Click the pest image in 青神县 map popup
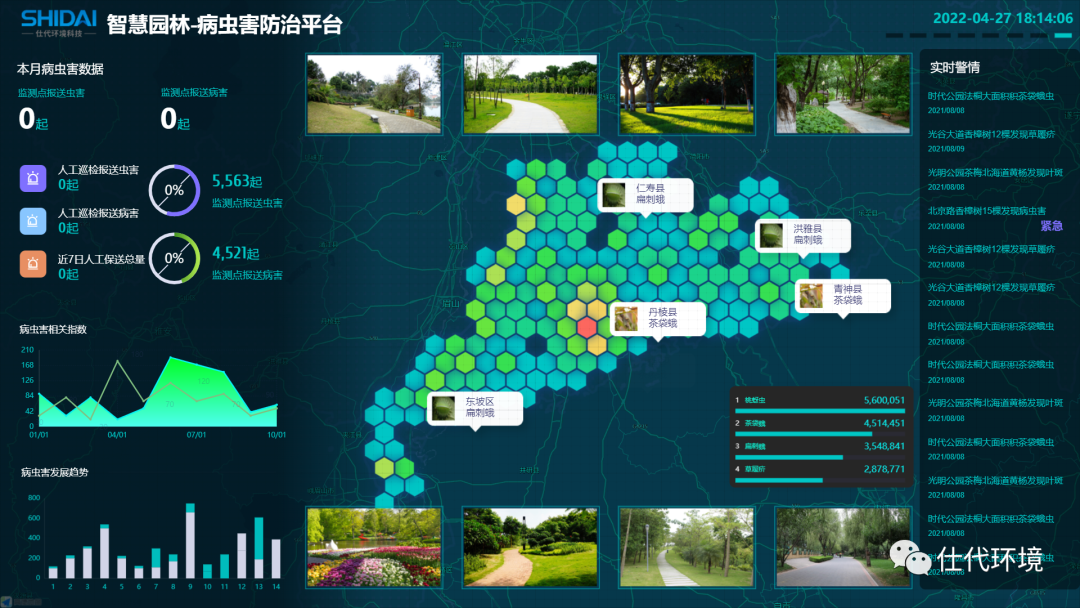 pyautogui.click(x=811, y=295)
